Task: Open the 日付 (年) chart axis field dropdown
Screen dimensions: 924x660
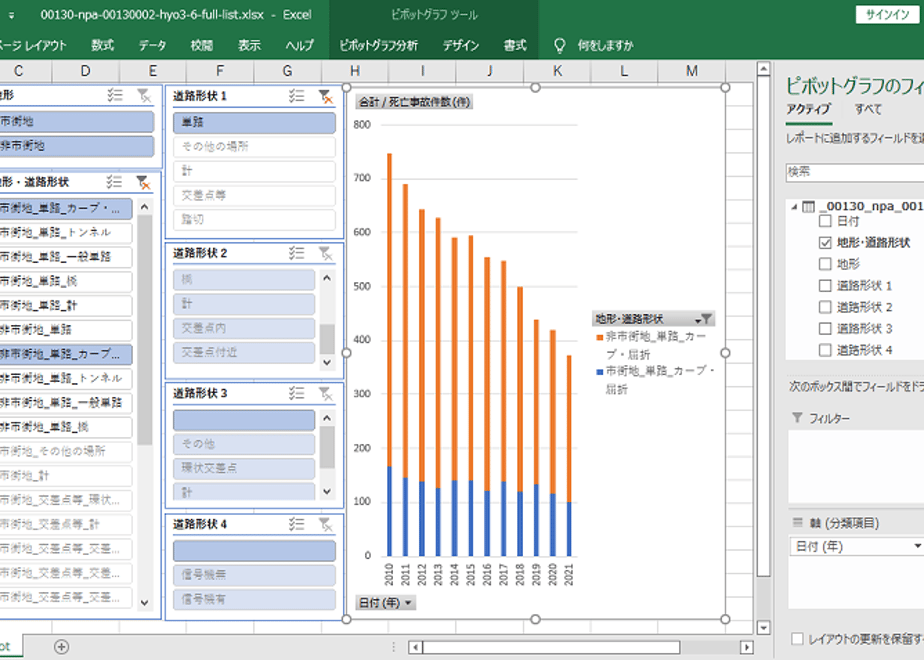Action: tap(386, 603)
